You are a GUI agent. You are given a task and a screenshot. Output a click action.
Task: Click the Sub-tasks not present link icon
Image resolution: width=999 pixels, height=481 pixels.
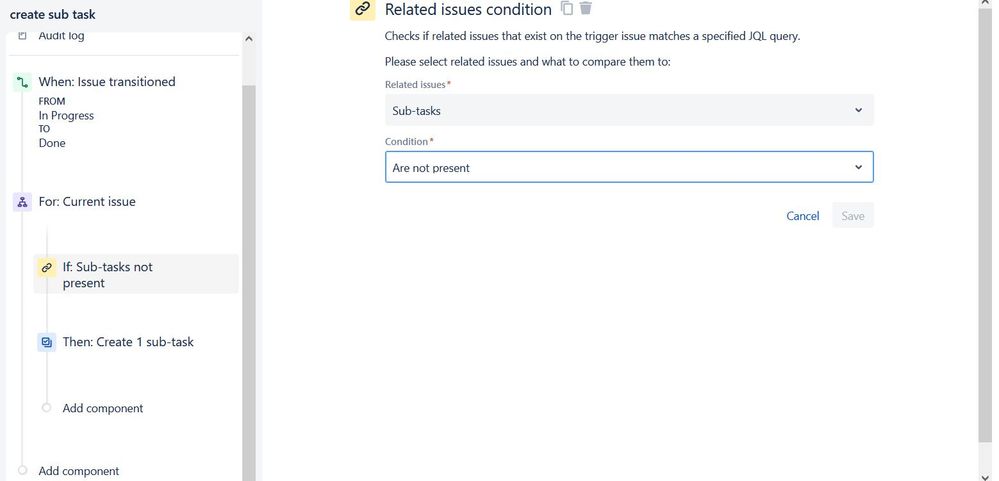pyautogui.click(x=46, y=268)
